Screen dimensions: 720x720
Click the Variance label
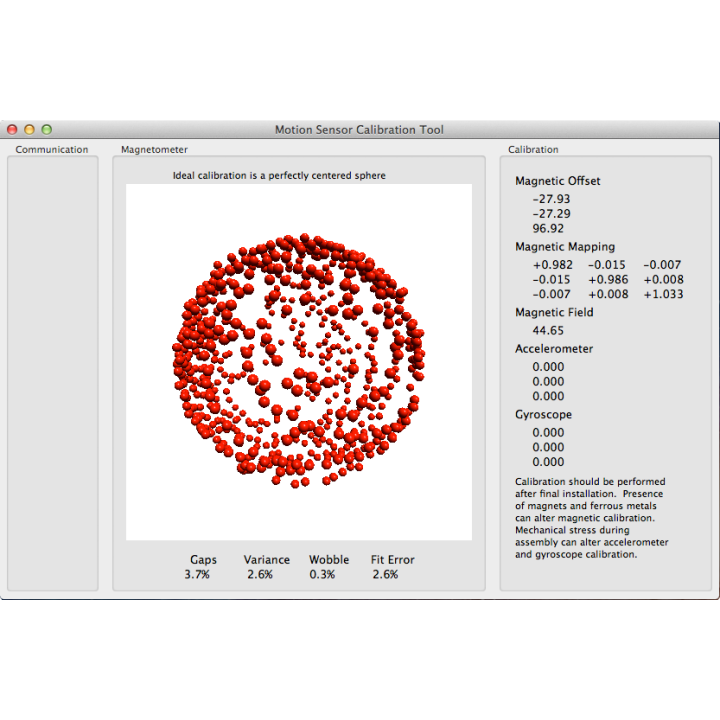[267, 560]
